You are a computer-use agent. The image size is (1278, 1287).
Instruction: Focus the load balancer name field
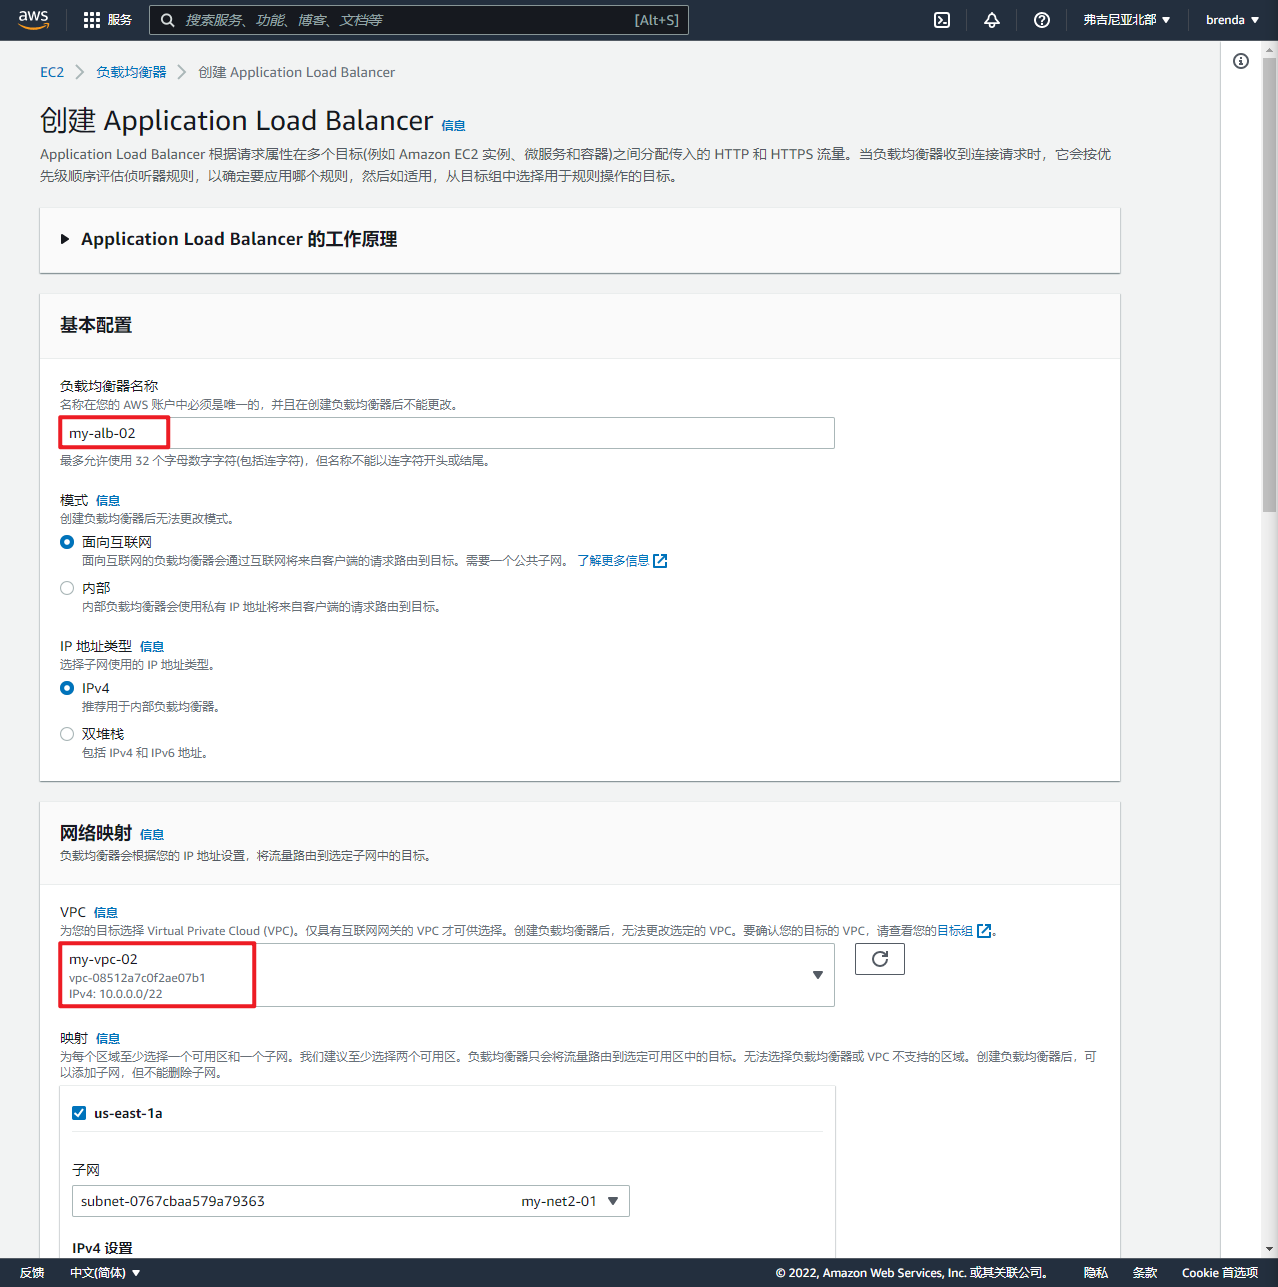point(447,433)
